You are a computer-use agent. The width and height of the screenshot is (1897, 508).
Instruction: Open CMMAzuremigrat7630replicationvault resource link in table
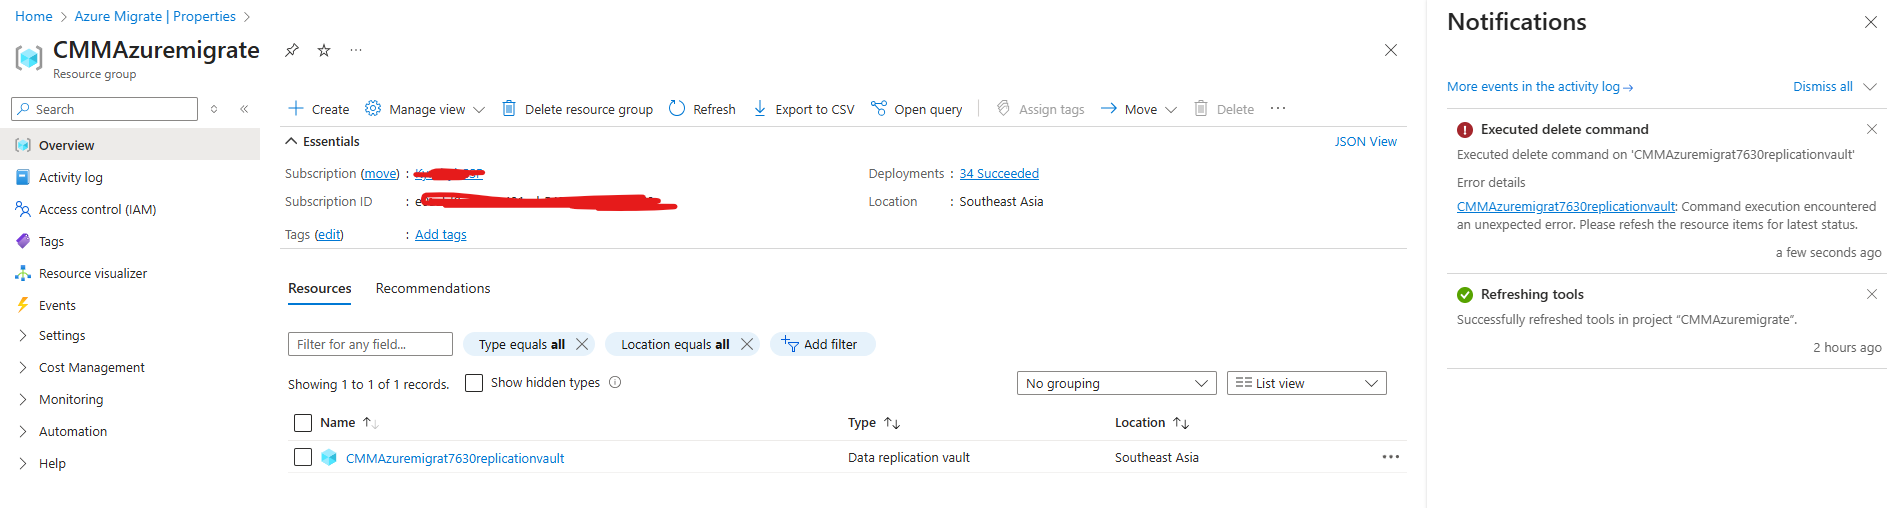coord(455,458)
